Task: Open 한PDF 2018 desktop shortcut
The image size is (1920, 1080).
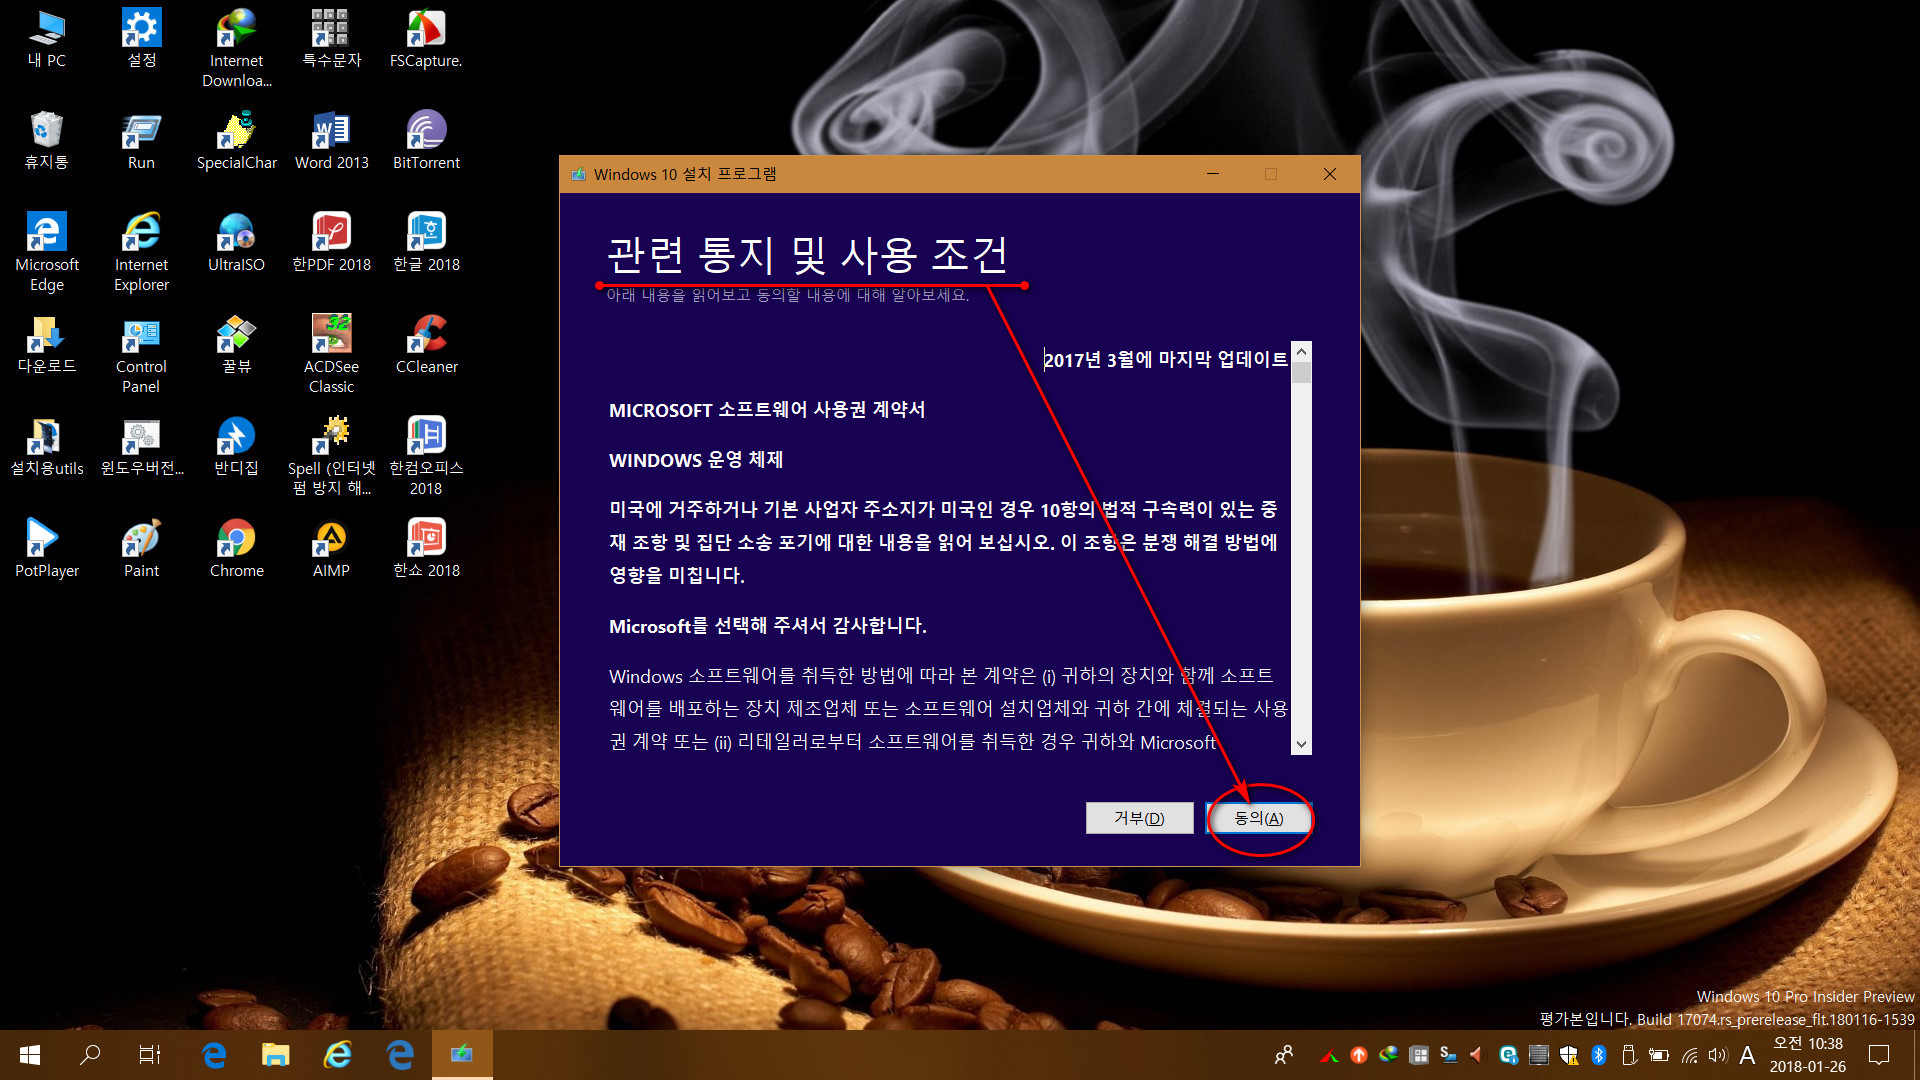Action: (332, 243)
